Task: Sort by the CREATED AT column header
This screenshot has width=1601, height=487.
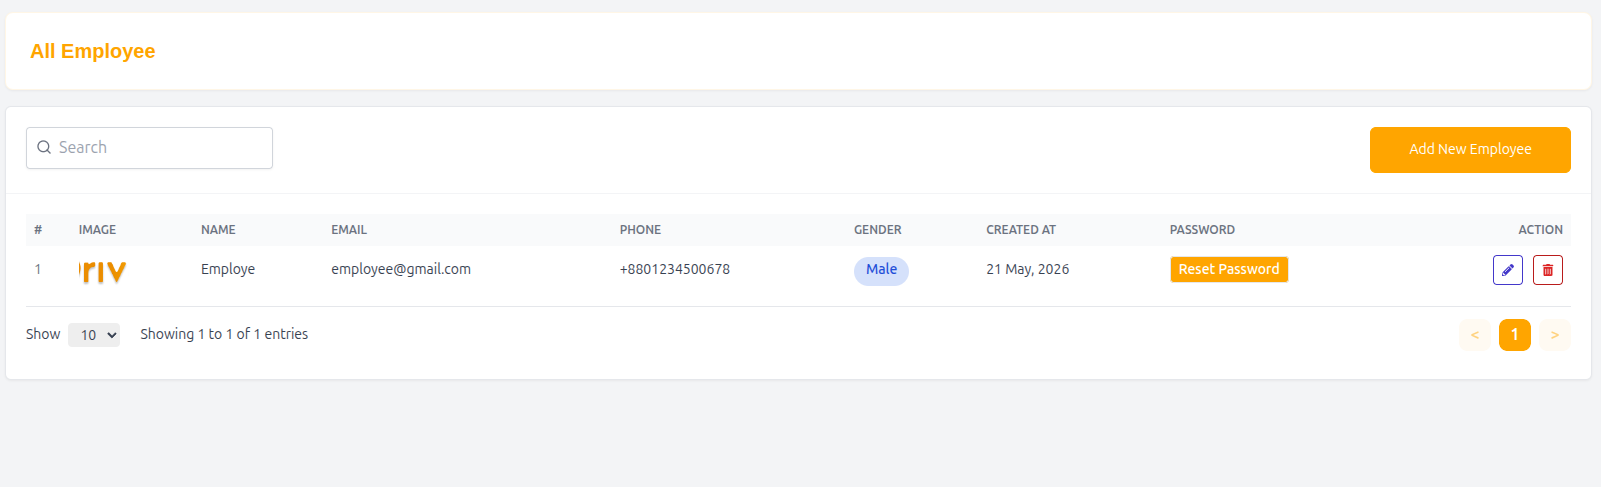Action: click(1021, 230)
